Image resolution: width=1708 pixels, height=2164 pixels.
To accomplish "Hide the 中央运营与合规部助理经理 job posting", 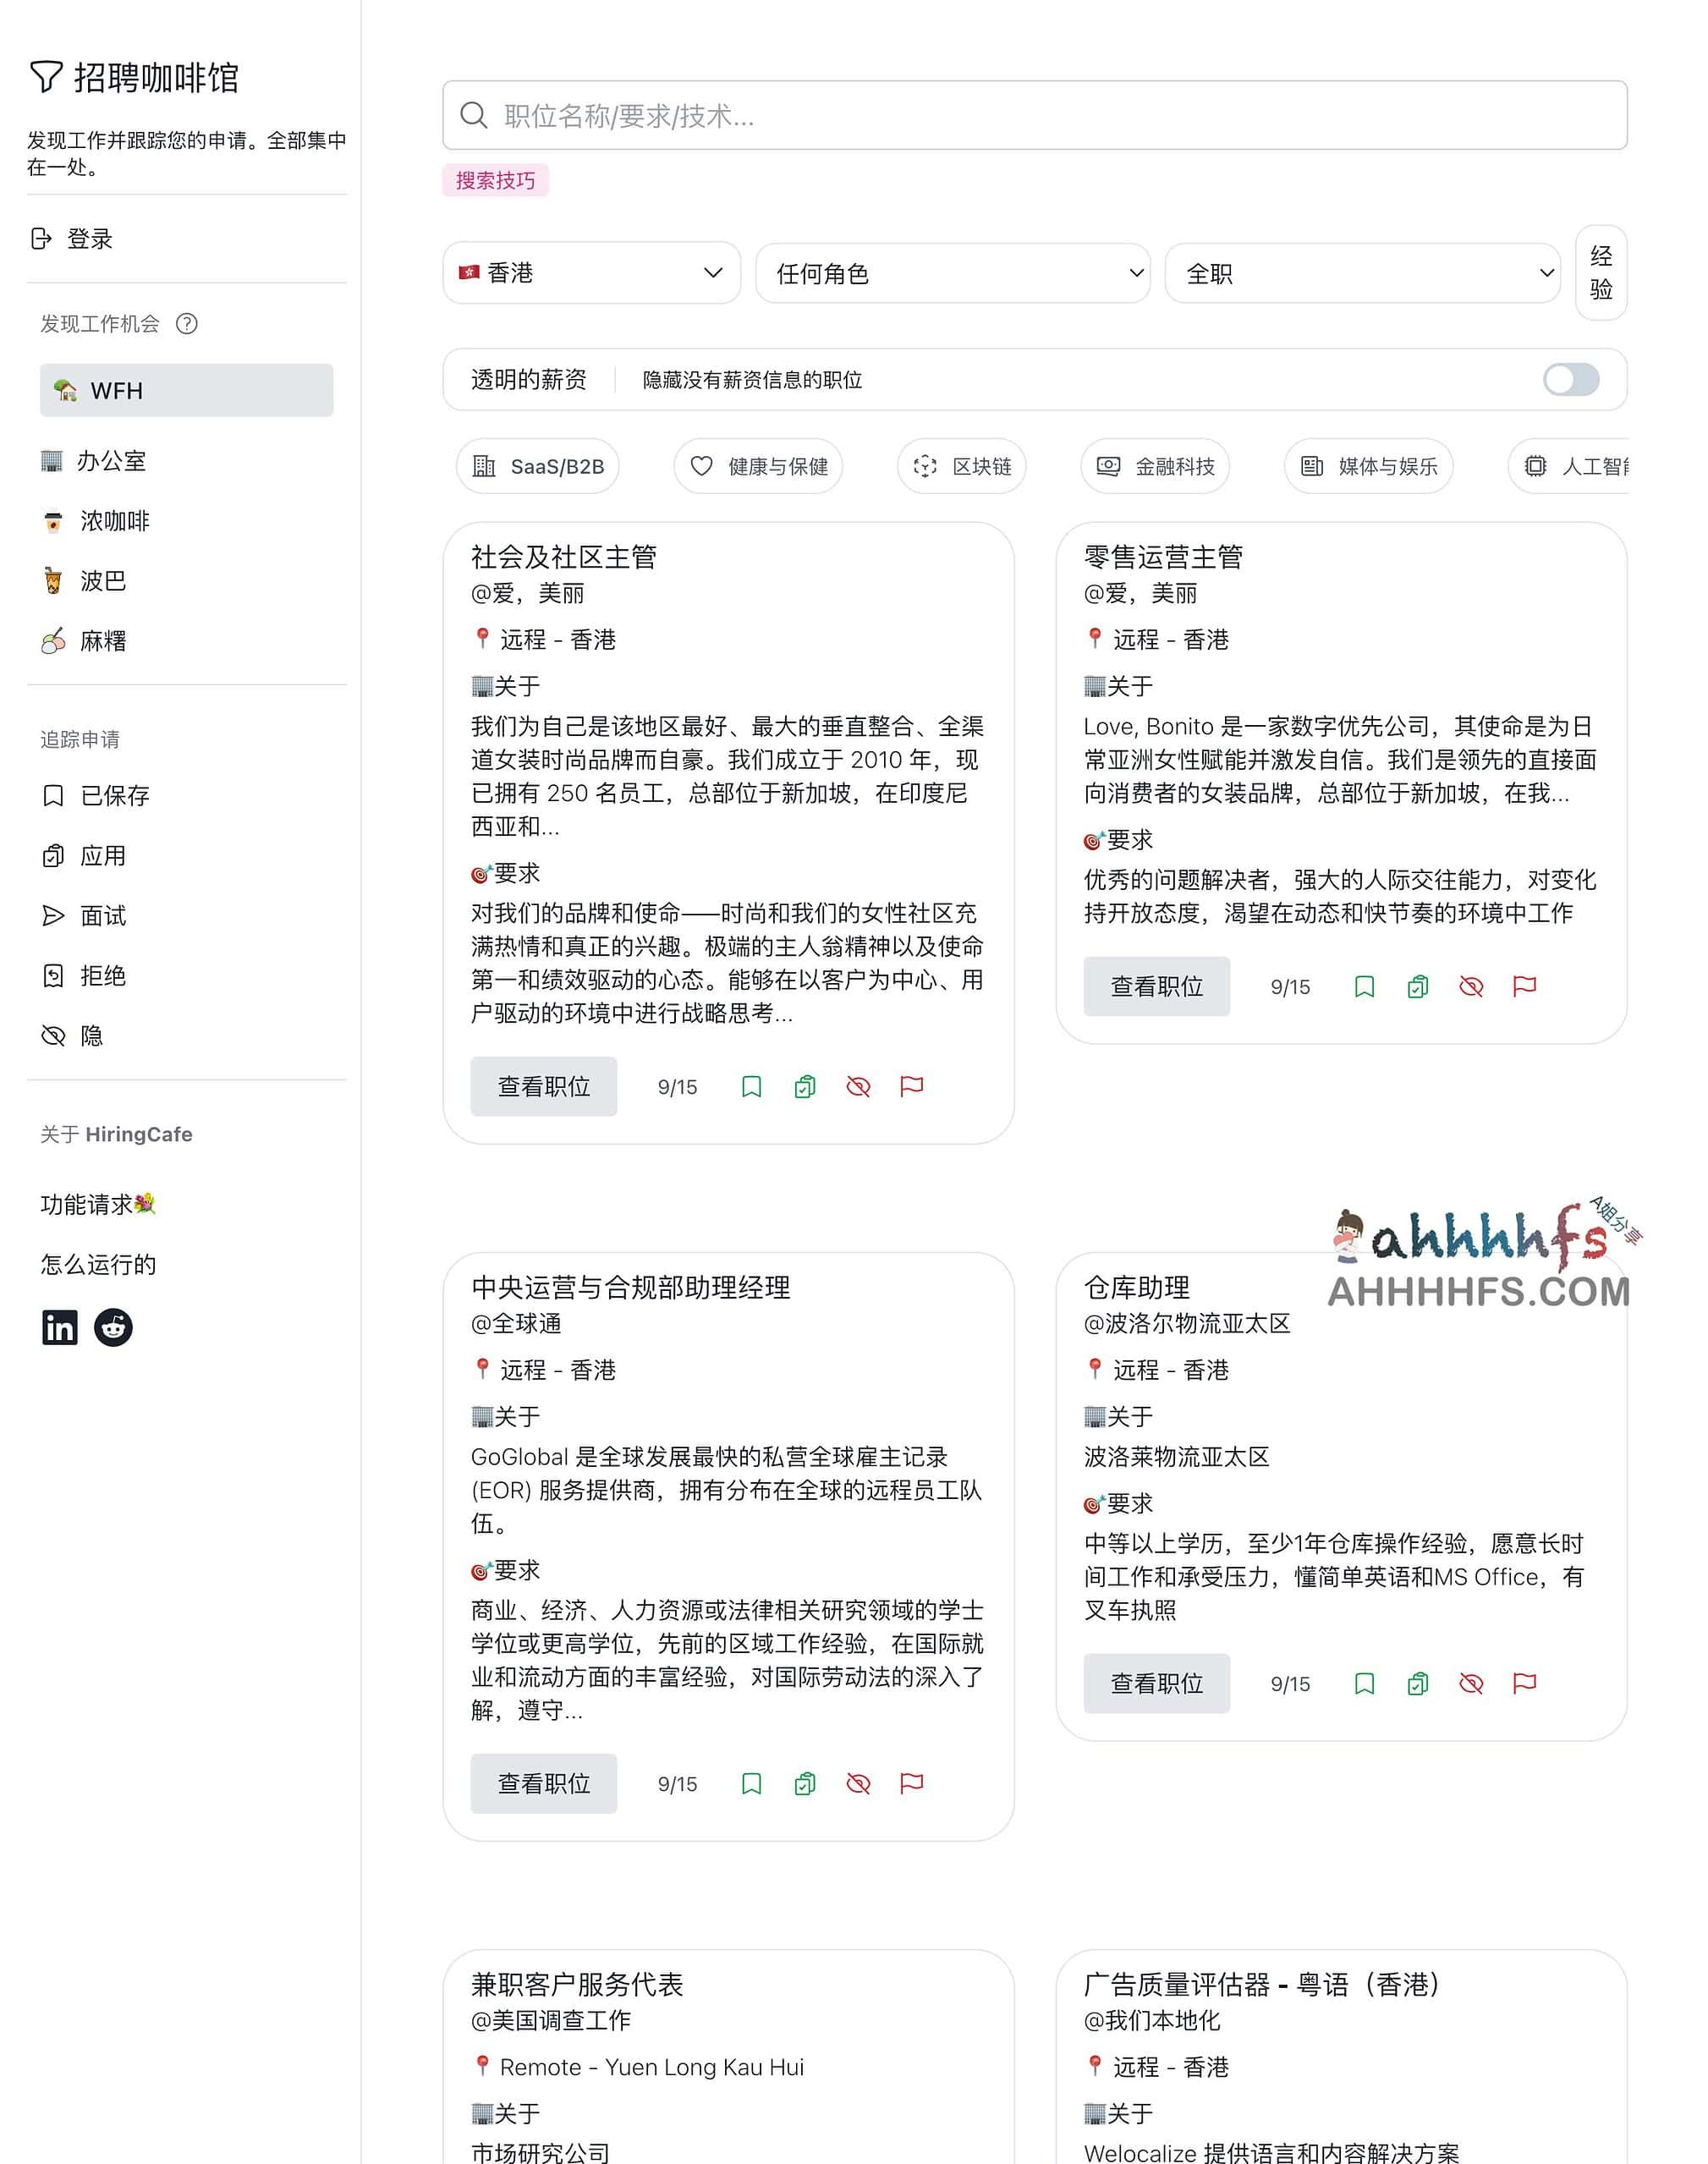I will point(858,1783).
